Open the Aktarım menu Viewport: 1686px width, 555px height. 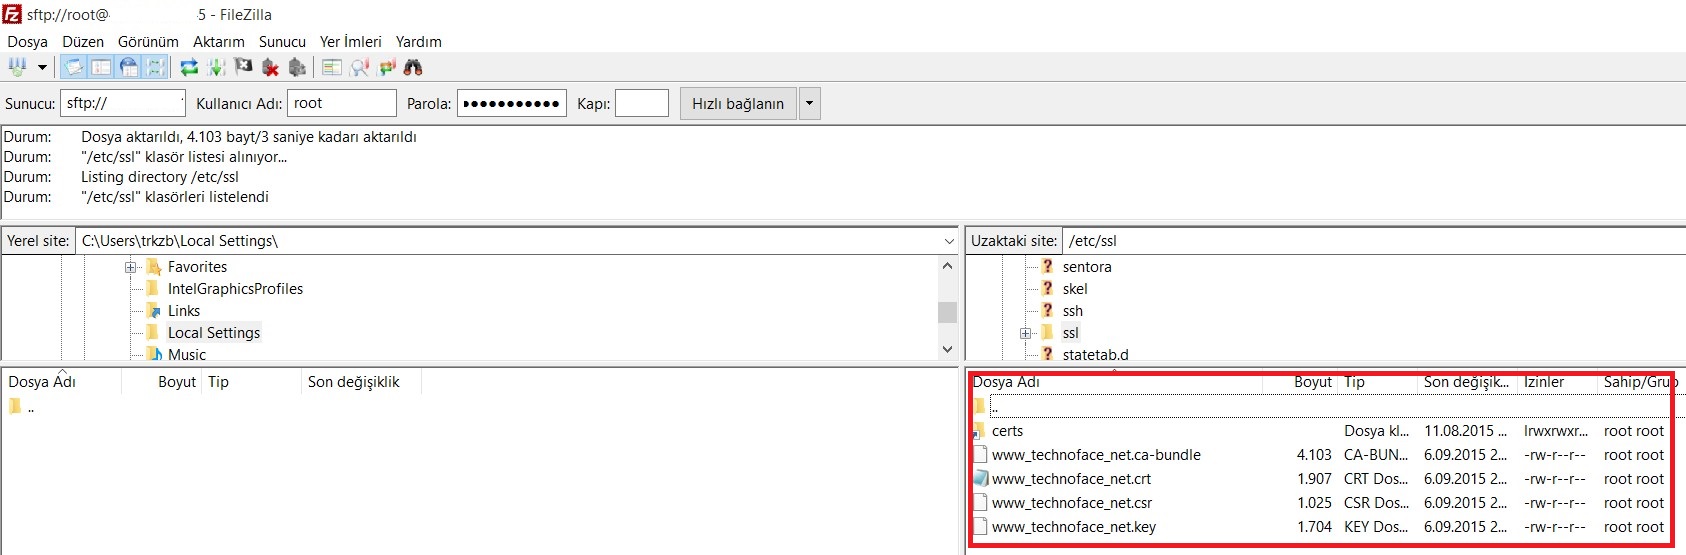click(219, 42)
